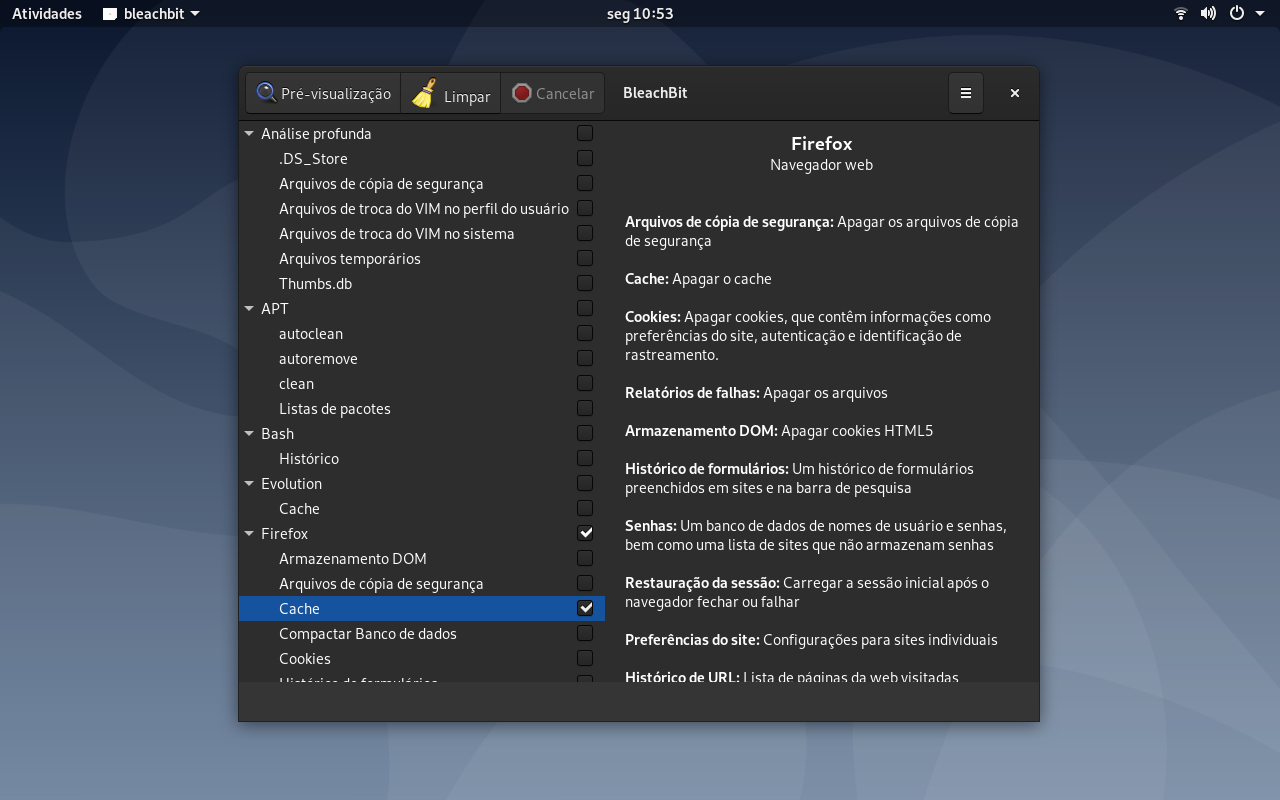Screen dimensions: 1280x800
Task: Click the bleachbit app icon in top bar
Action: (110, 14)
